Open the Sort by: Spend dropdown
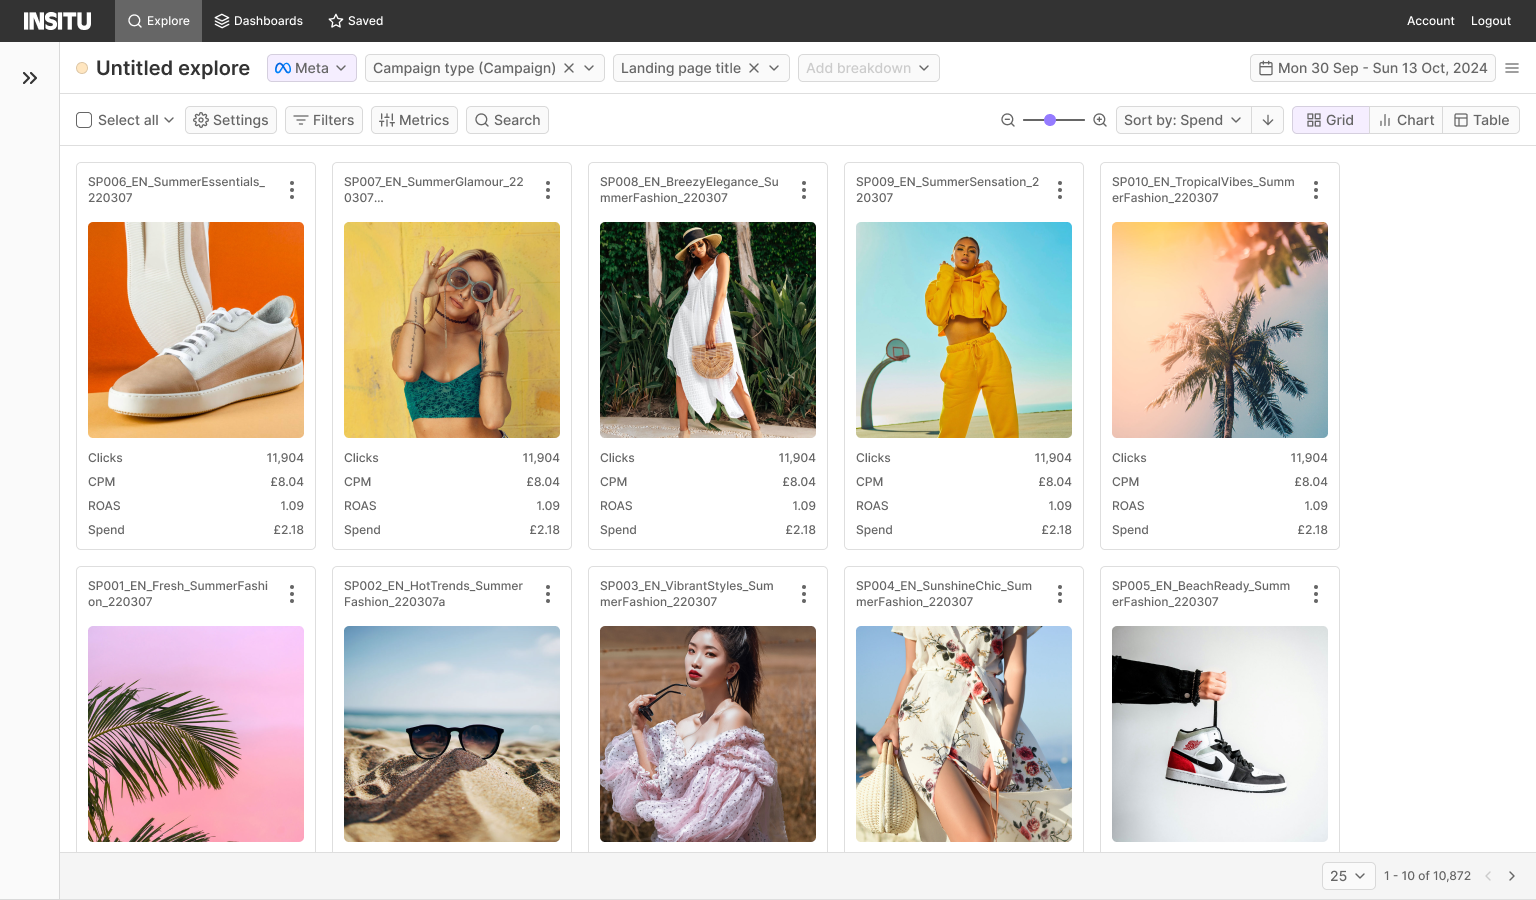The image size is (1536, 900). click(1182, 120)
